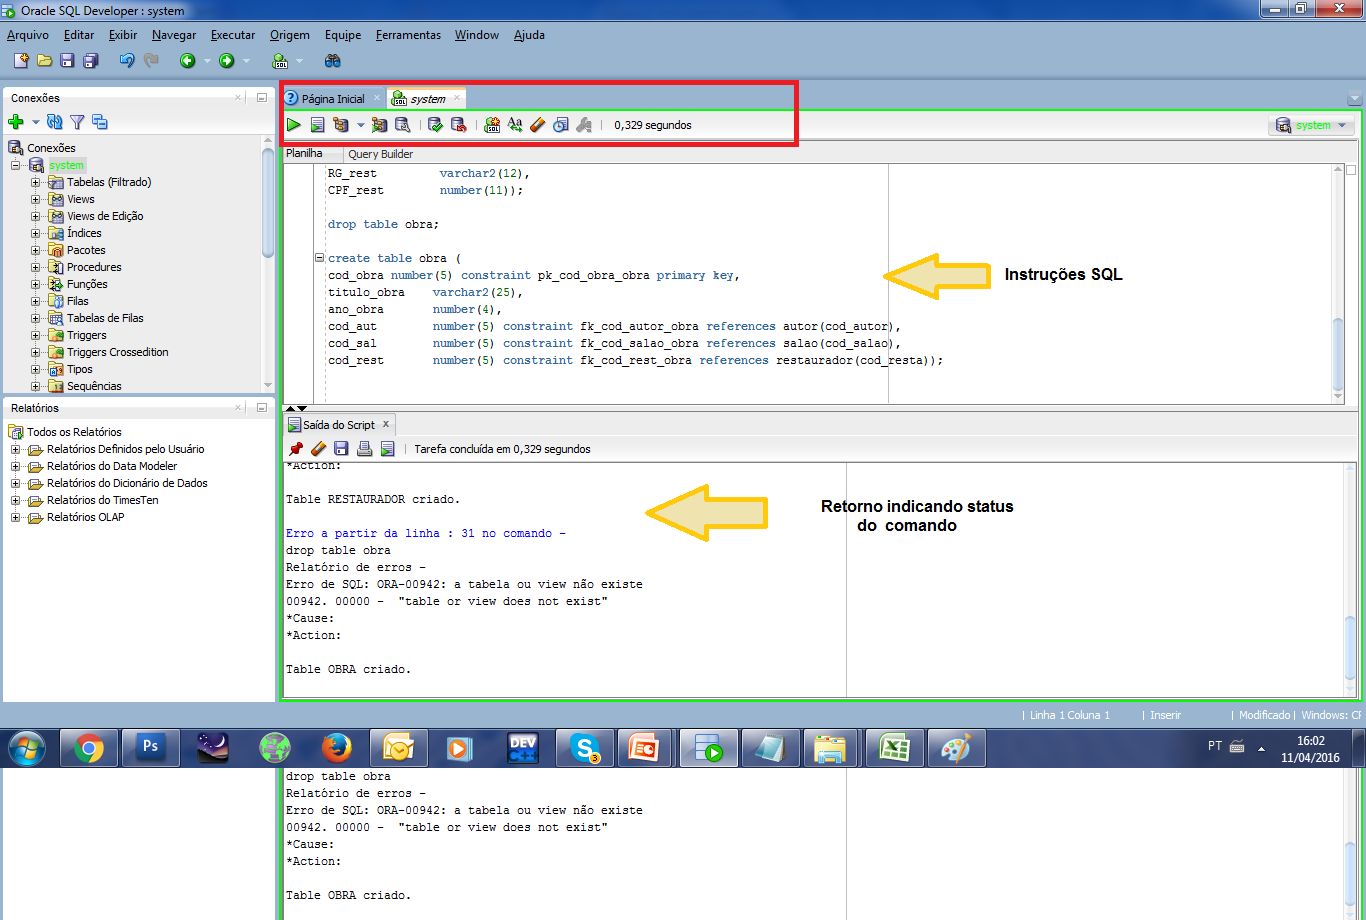
Task: Pin the Saída do Script output
Action: click(x=296, y=448)
